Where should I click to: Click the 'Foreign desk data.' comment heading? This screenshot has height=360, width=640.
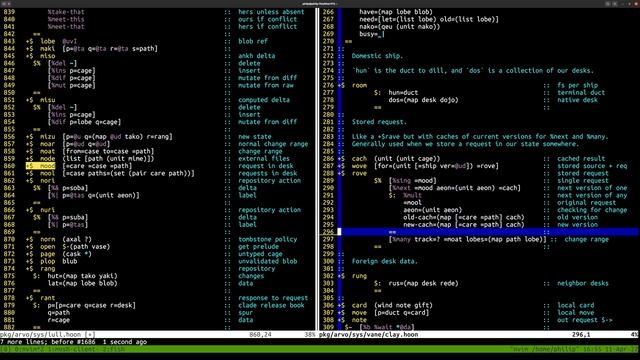(x=384, y=261)
